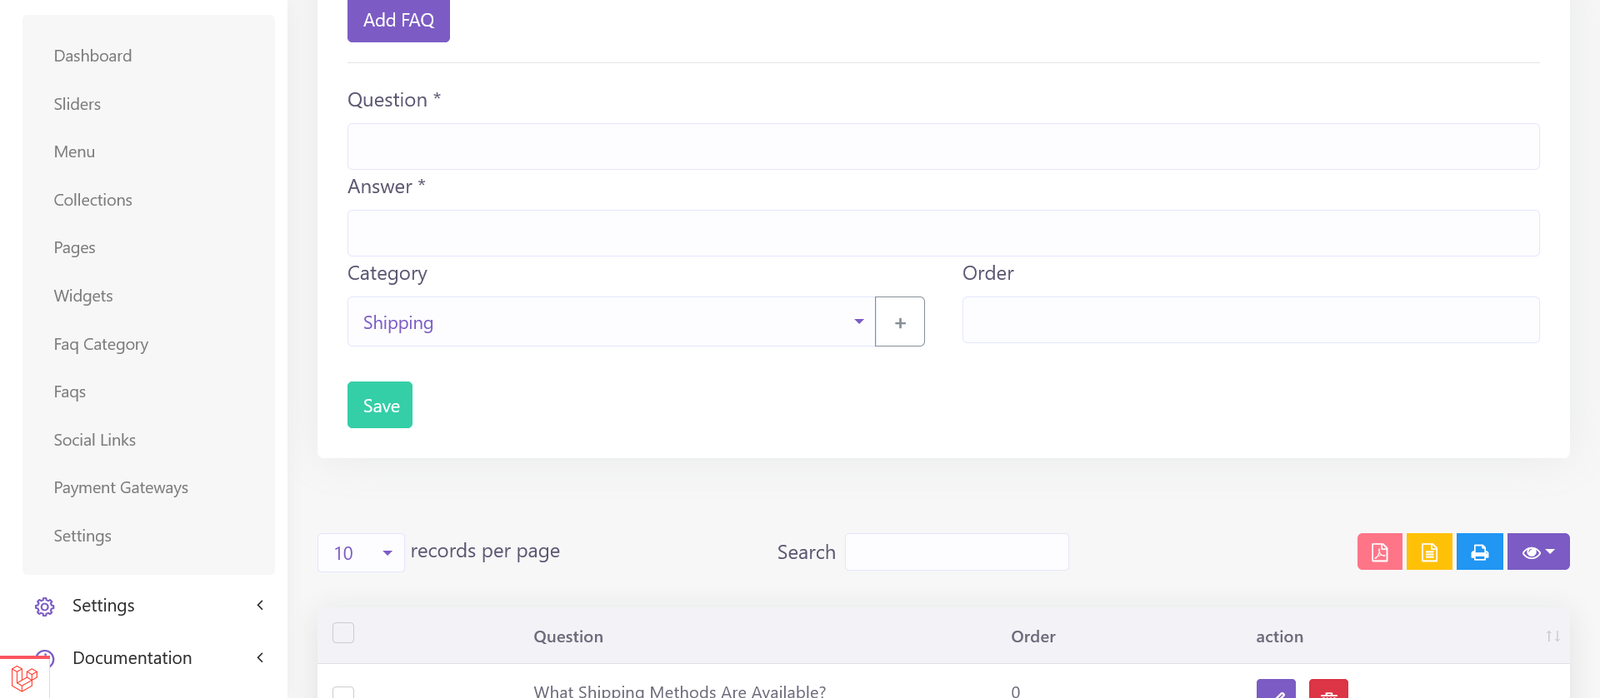Delete the Shipping Methods FAQ entry
This screenshot has width=1600, height=698.
1328,690
